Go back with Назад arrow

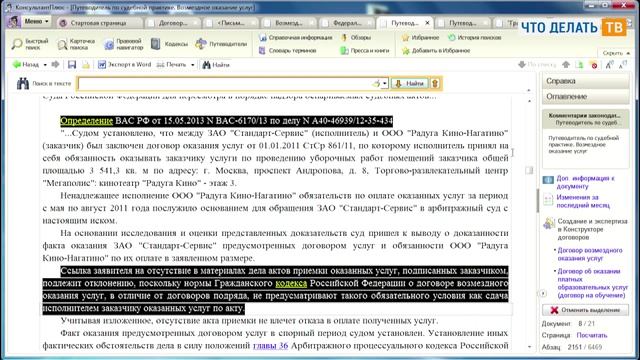tap(26, 64)
